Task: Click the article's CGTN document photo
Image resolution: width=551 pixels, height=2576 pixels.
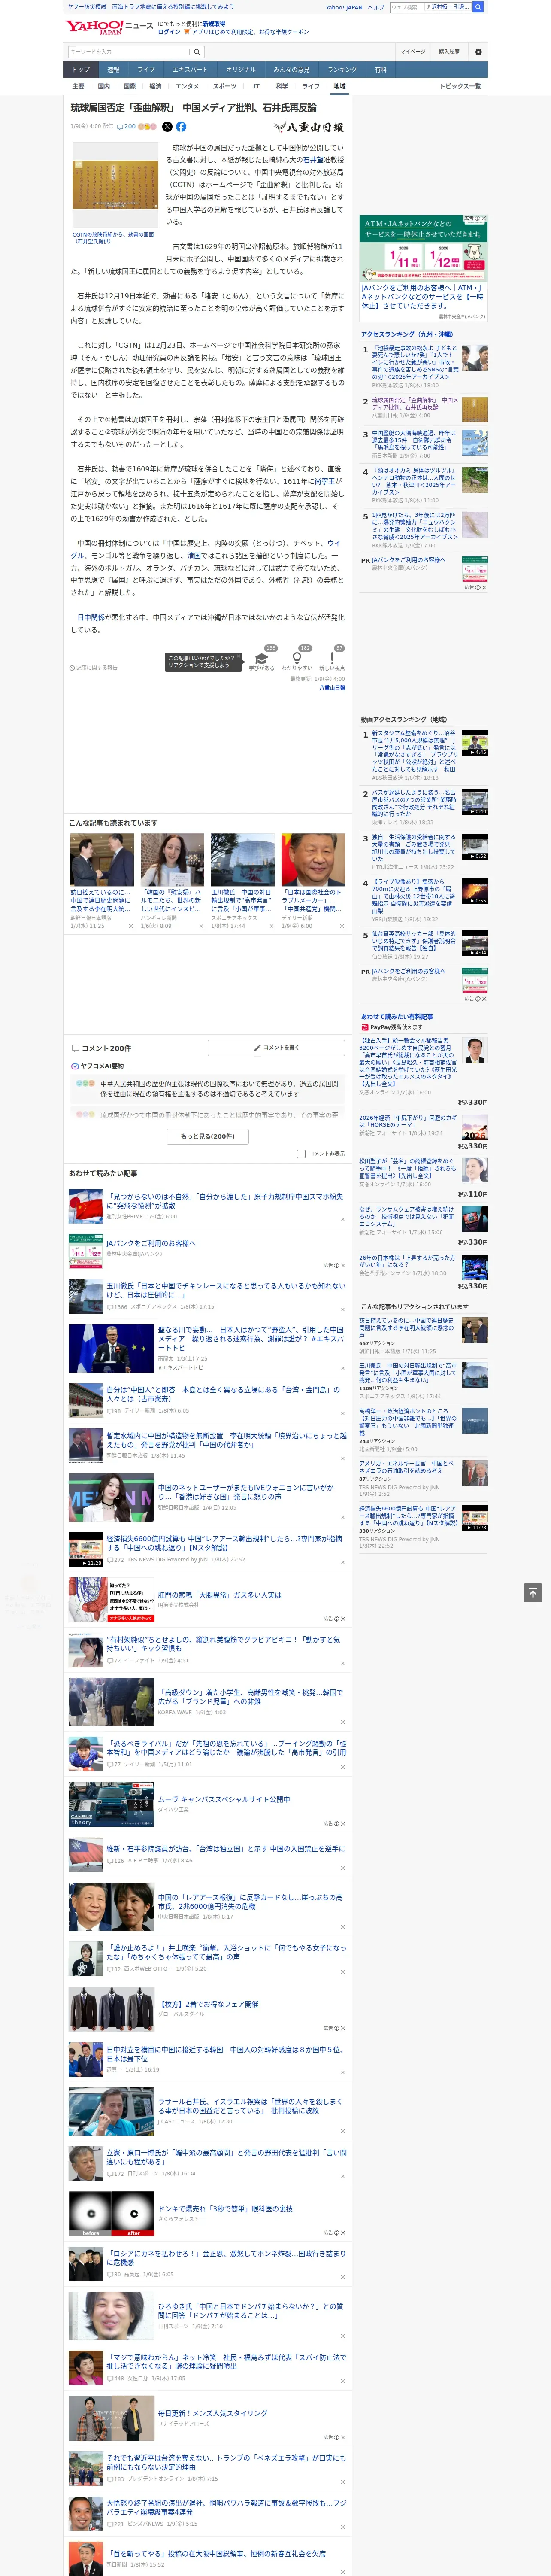Action: (115, 186)
